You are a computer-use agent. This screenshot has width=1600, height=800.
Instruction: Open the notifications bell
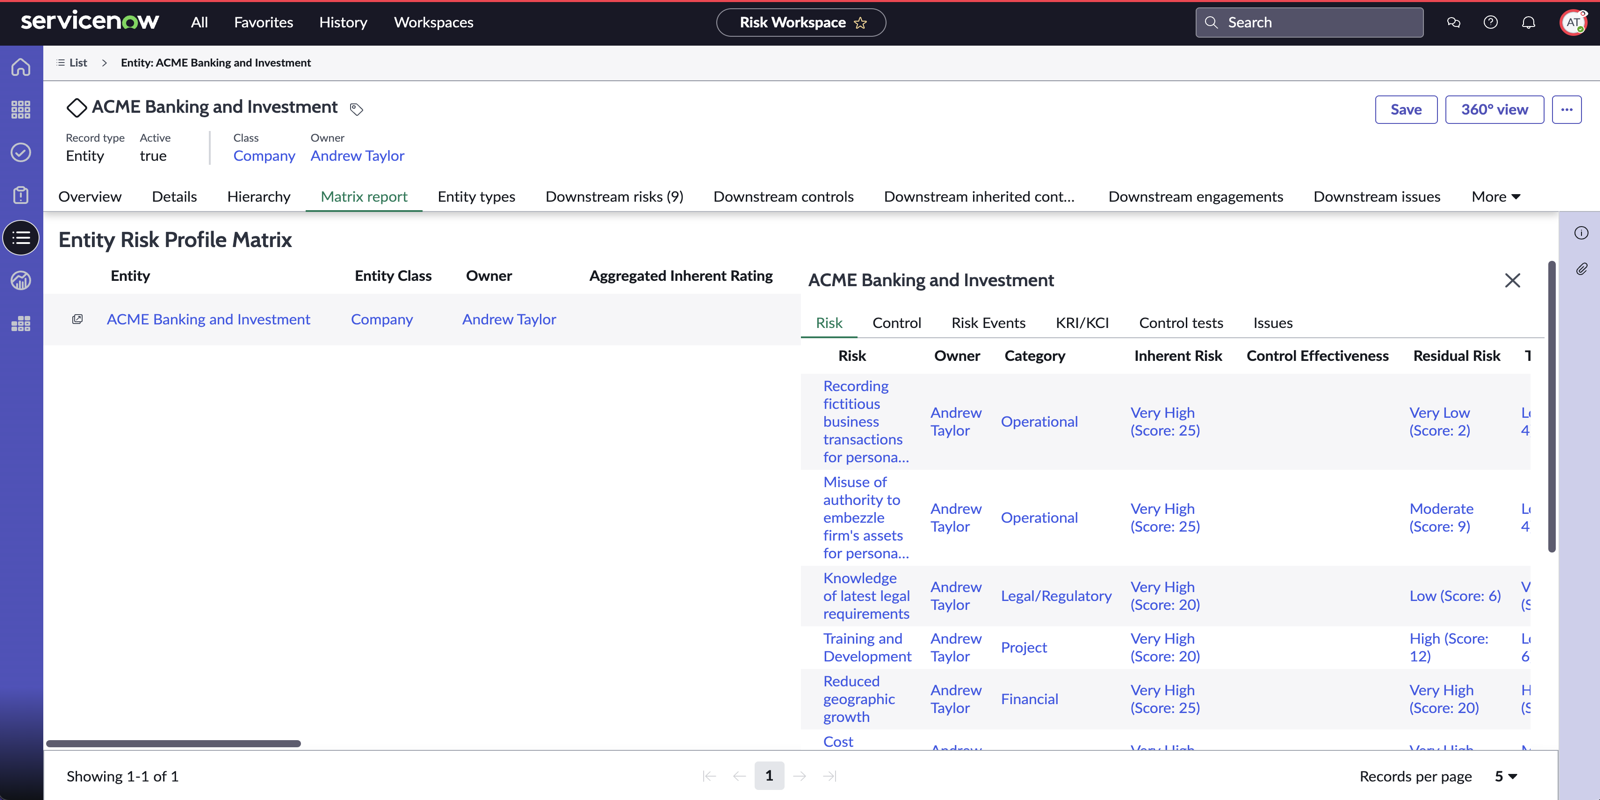coord(1528,22)
